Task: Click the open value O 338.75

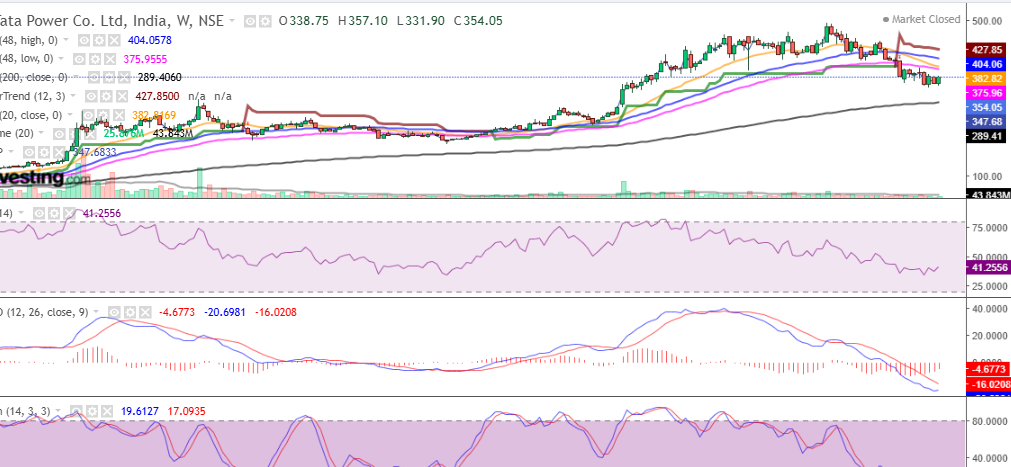Action: point(303,21)
